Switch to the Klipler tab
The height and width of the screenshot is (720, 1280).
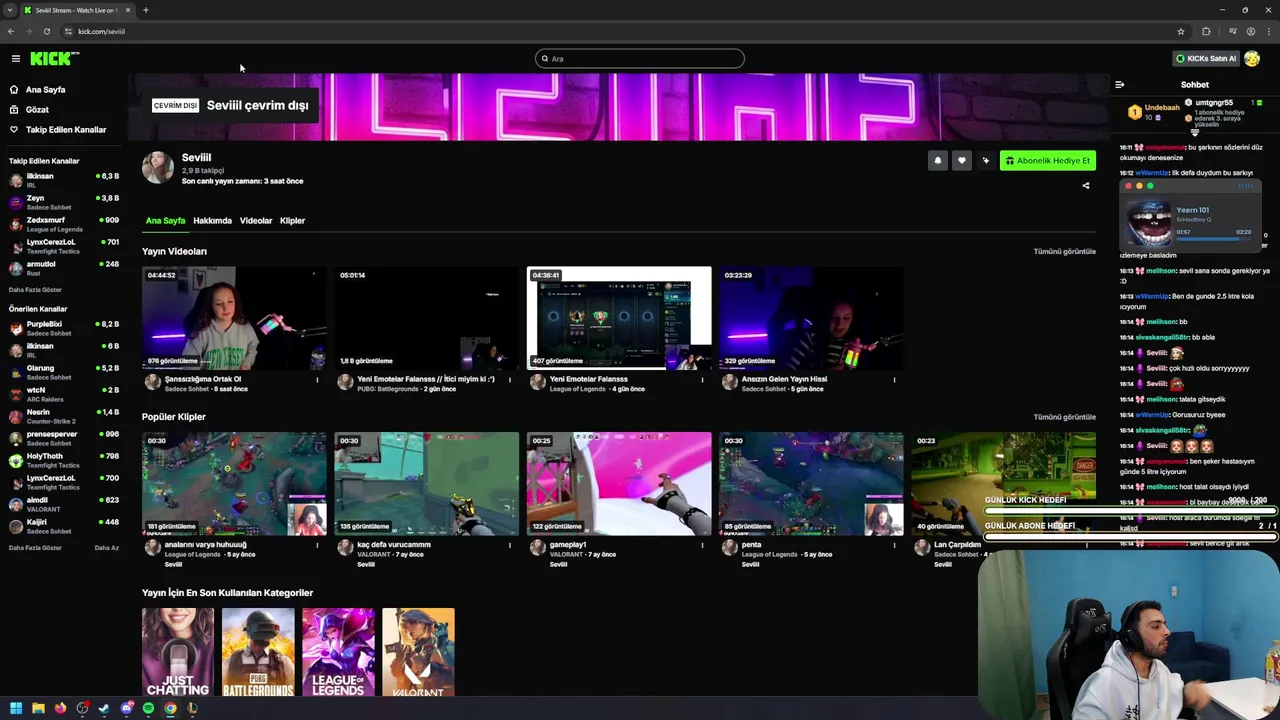coord(292,221)
